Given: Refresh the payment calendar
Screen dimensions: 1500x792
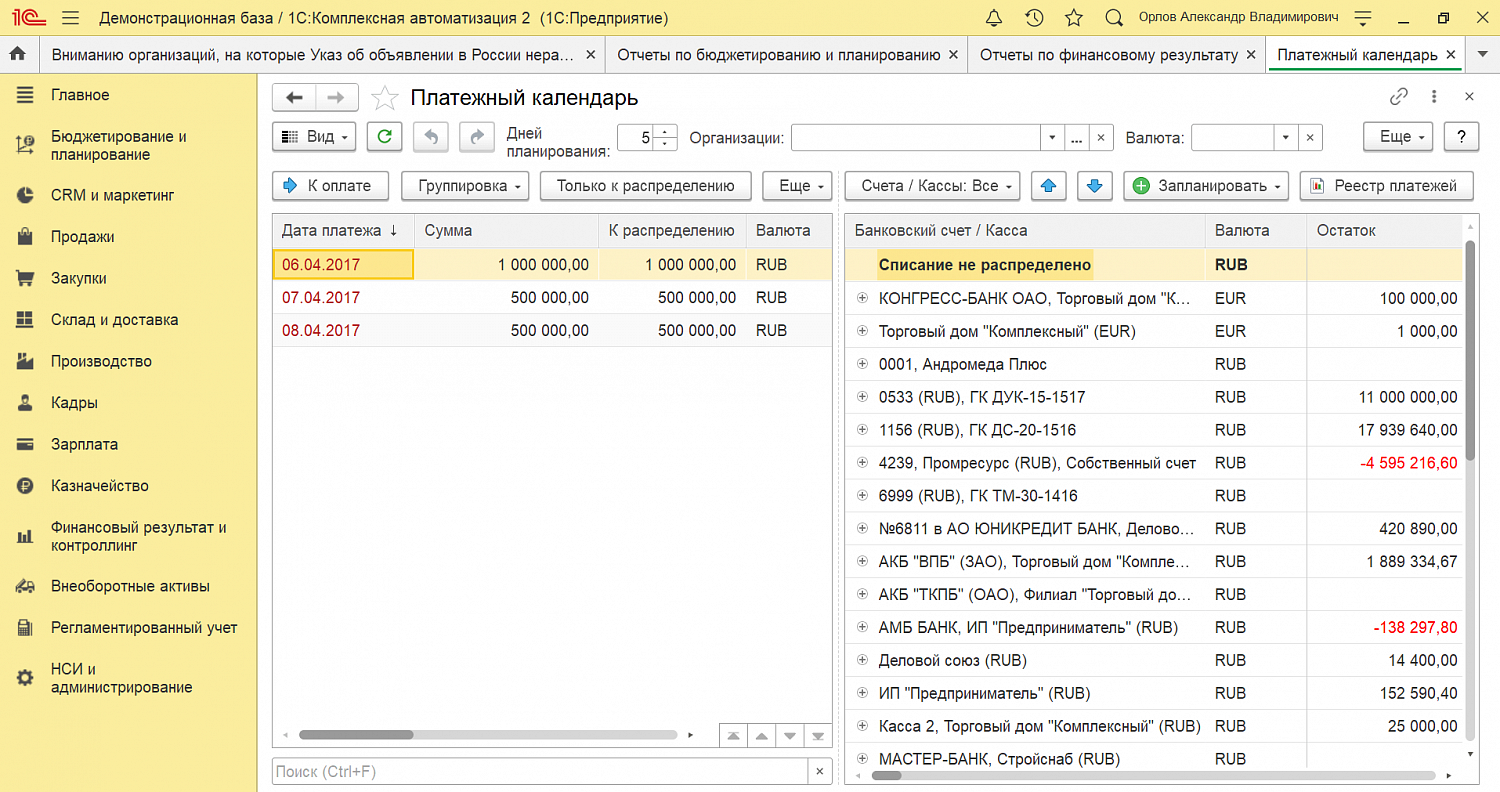Looking at the screenshot, I should tap(385, 137).
